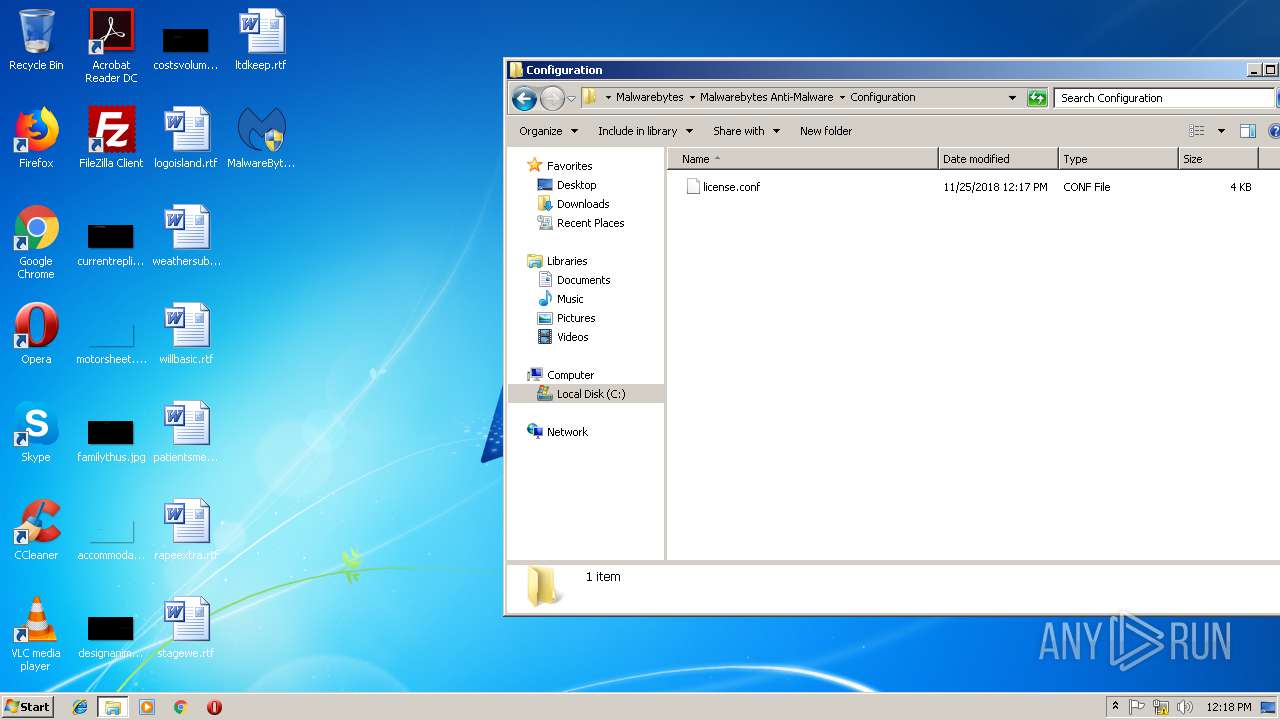The image size is (1280, 720).
Task: Sort by Date modified column
Action: click(998, 159)
